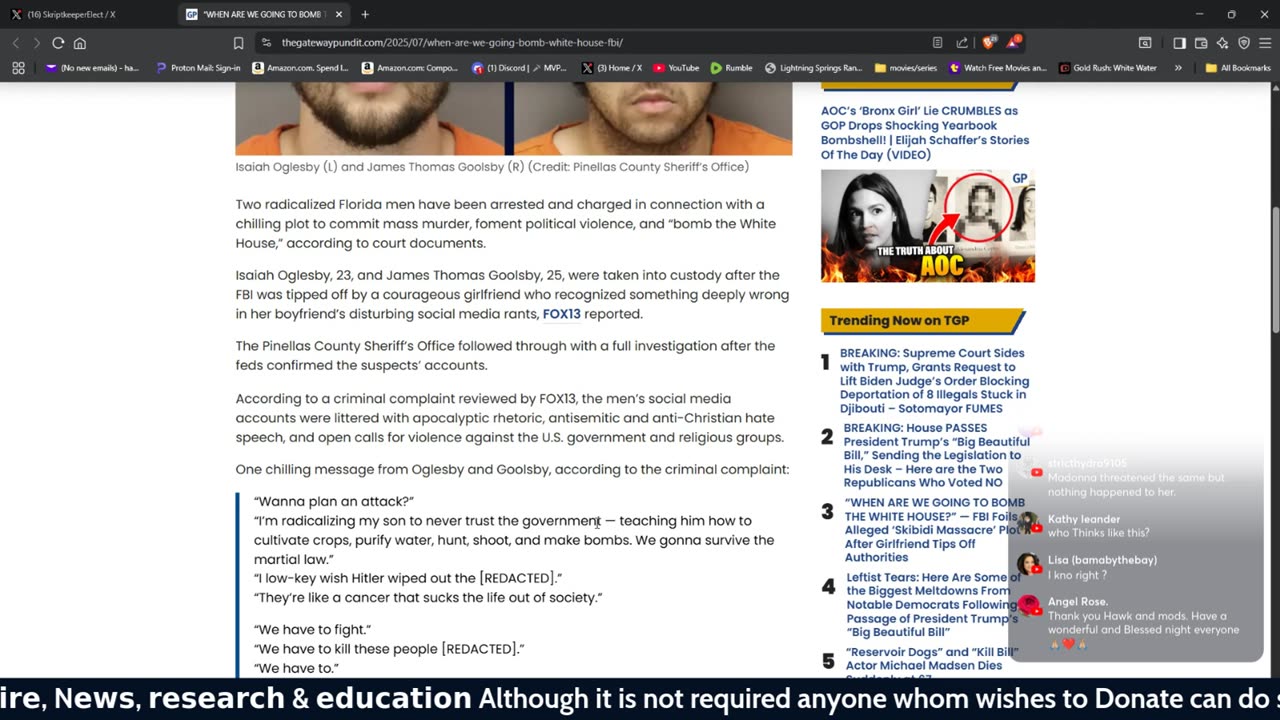Open Lightning Springs Ran... bookmark
1280x720 pixels.
coord(813,68)
